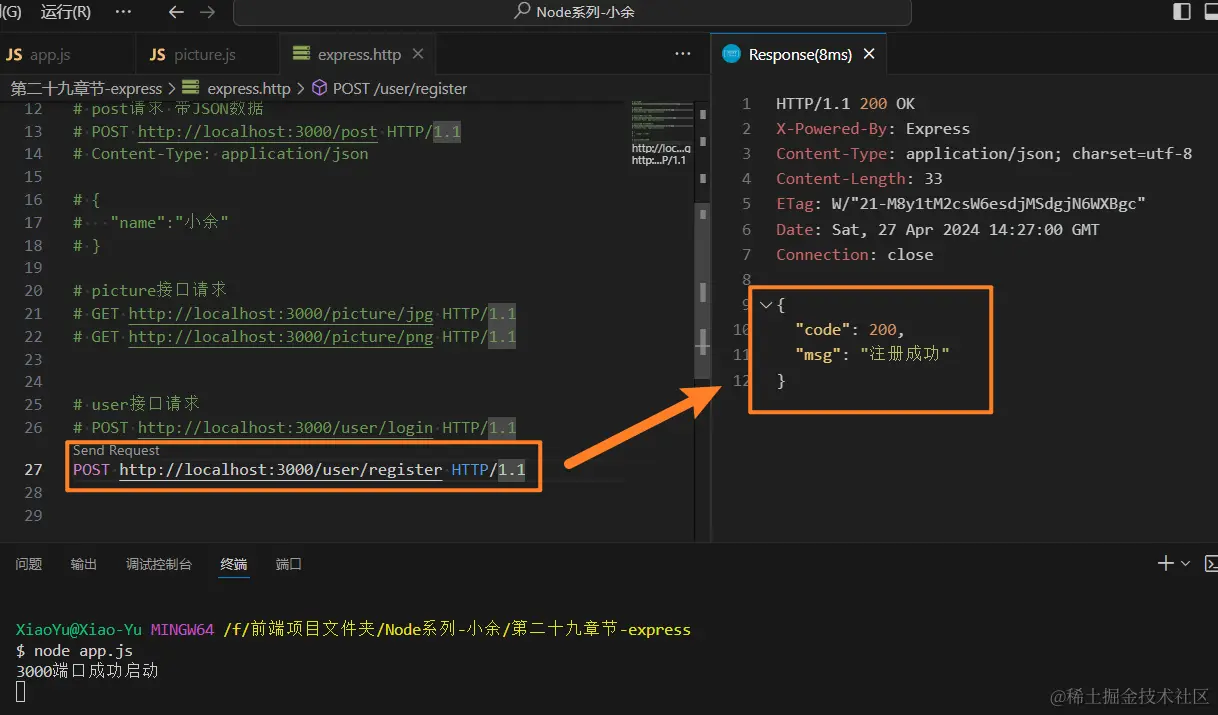Click the 3000端口成功启动 terminal output
The image size is (1218, 715).
[87, 671]
